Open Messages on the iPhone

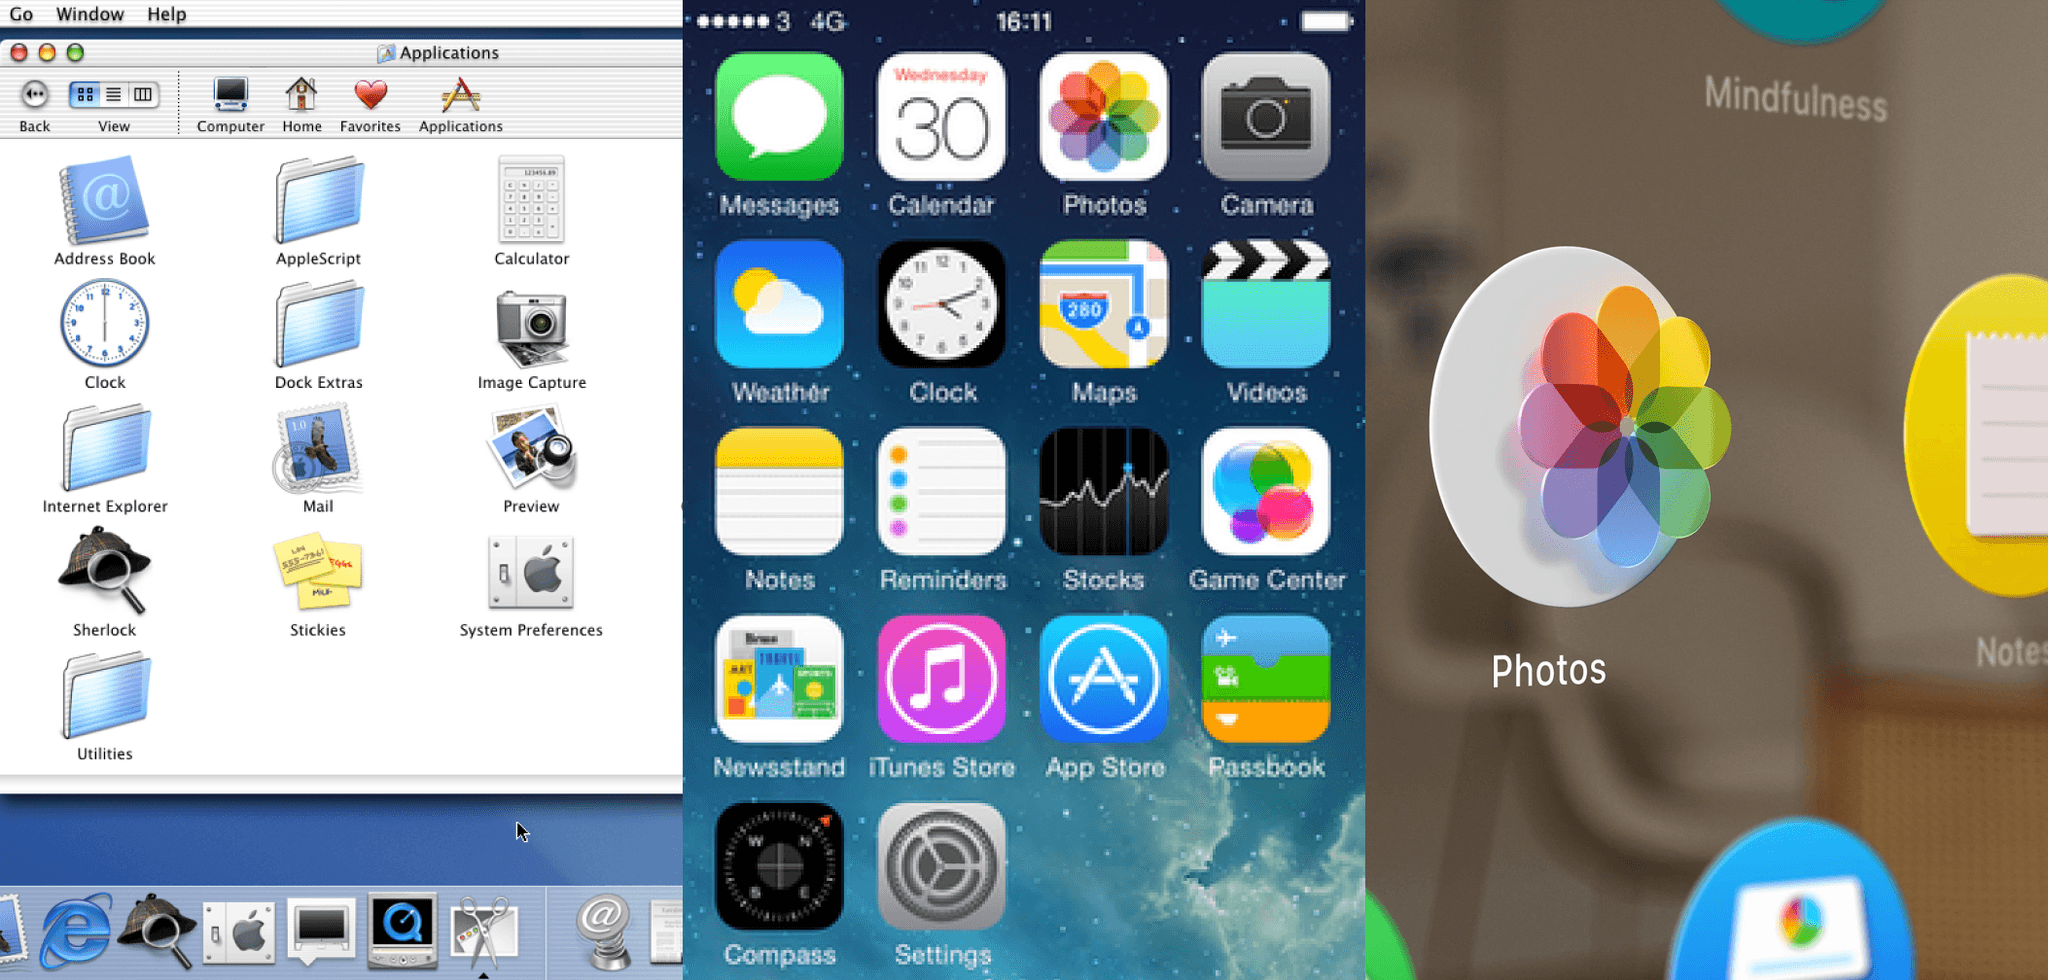(x=780, y=116)
